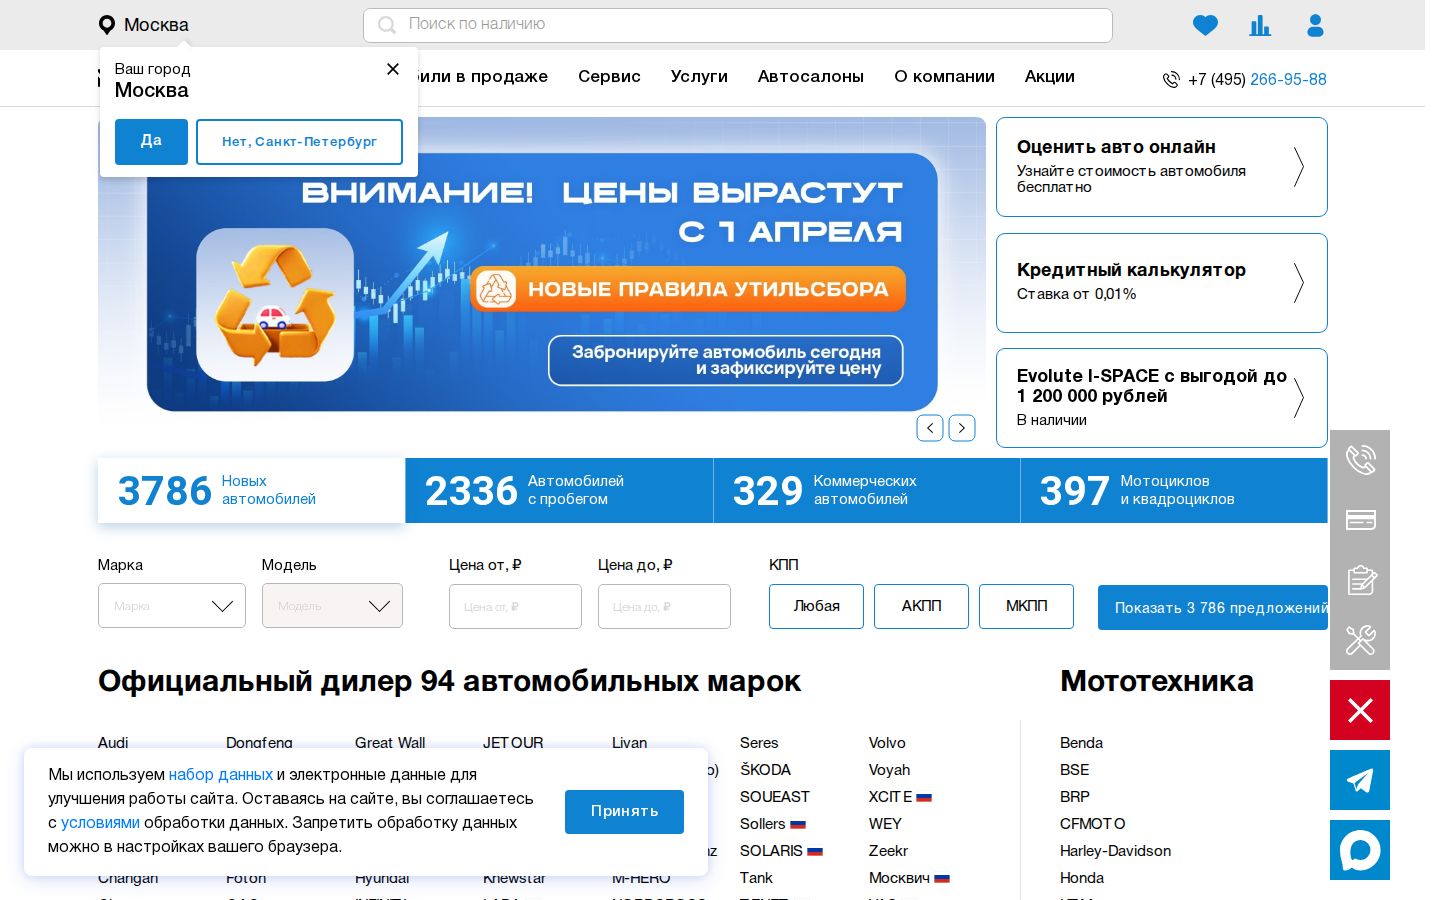Select the МКПП transmission option

[x=1026, y=606]
